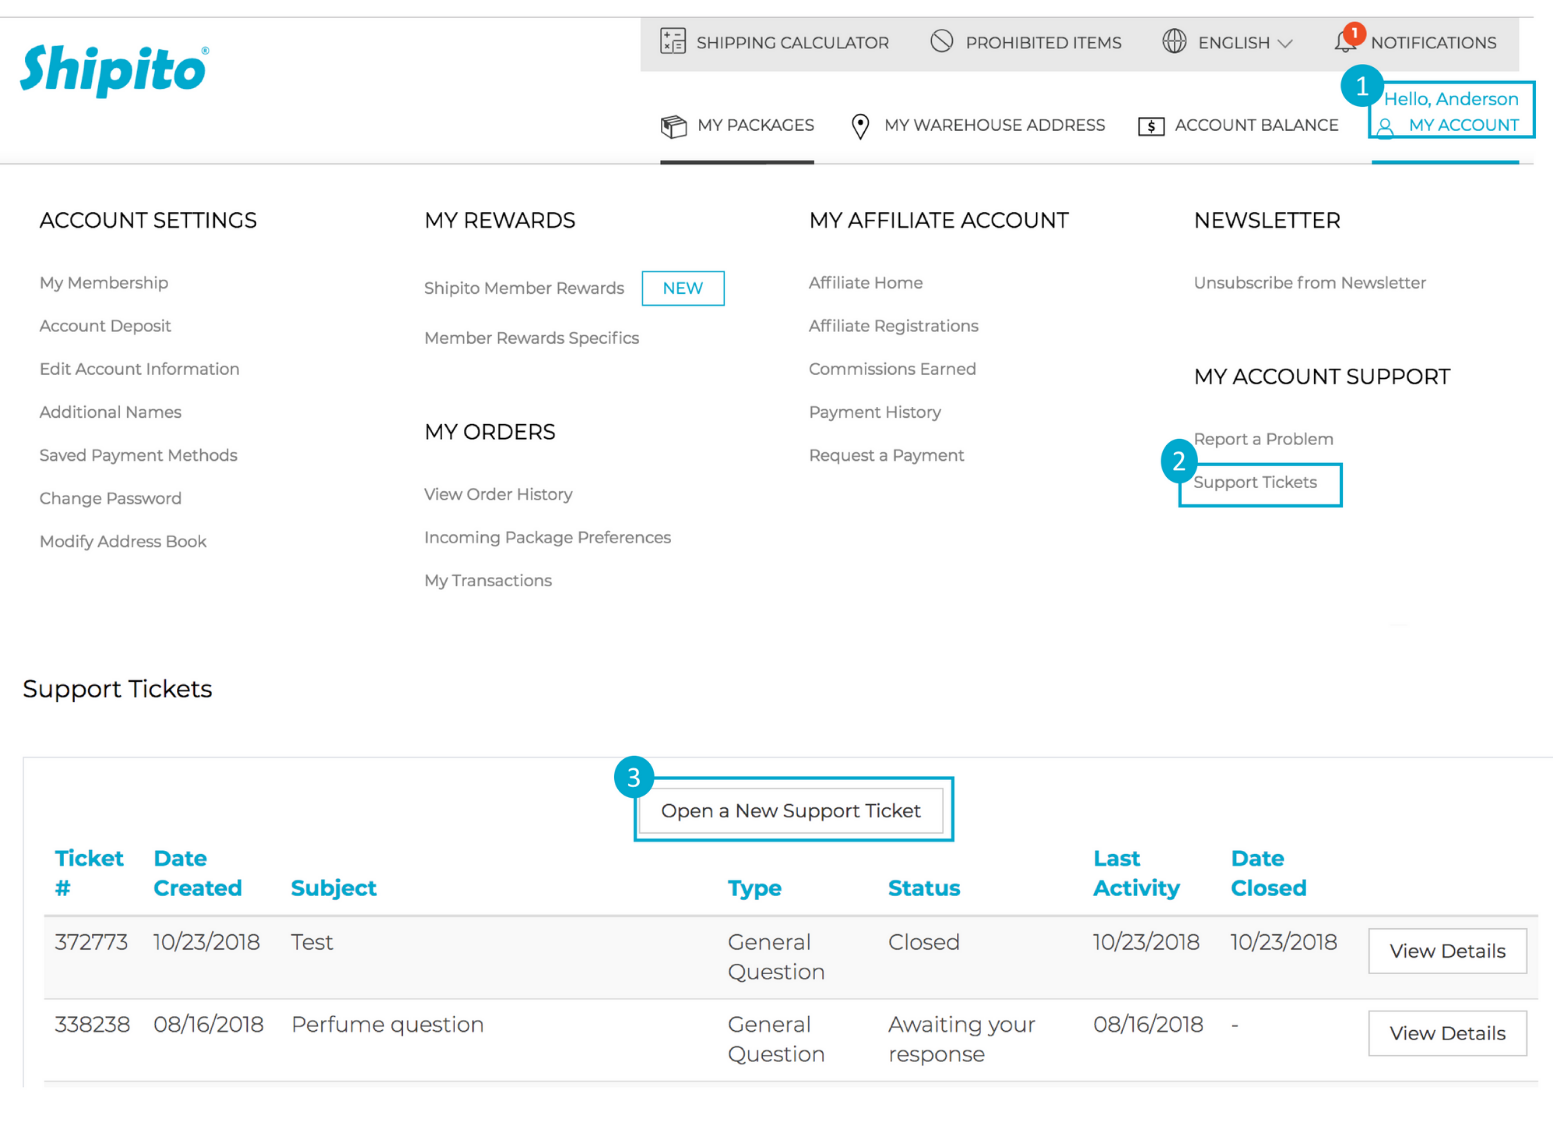Open Change Password link
Viewport: 1553px width, 1123px height.
(x=110, y=498)
